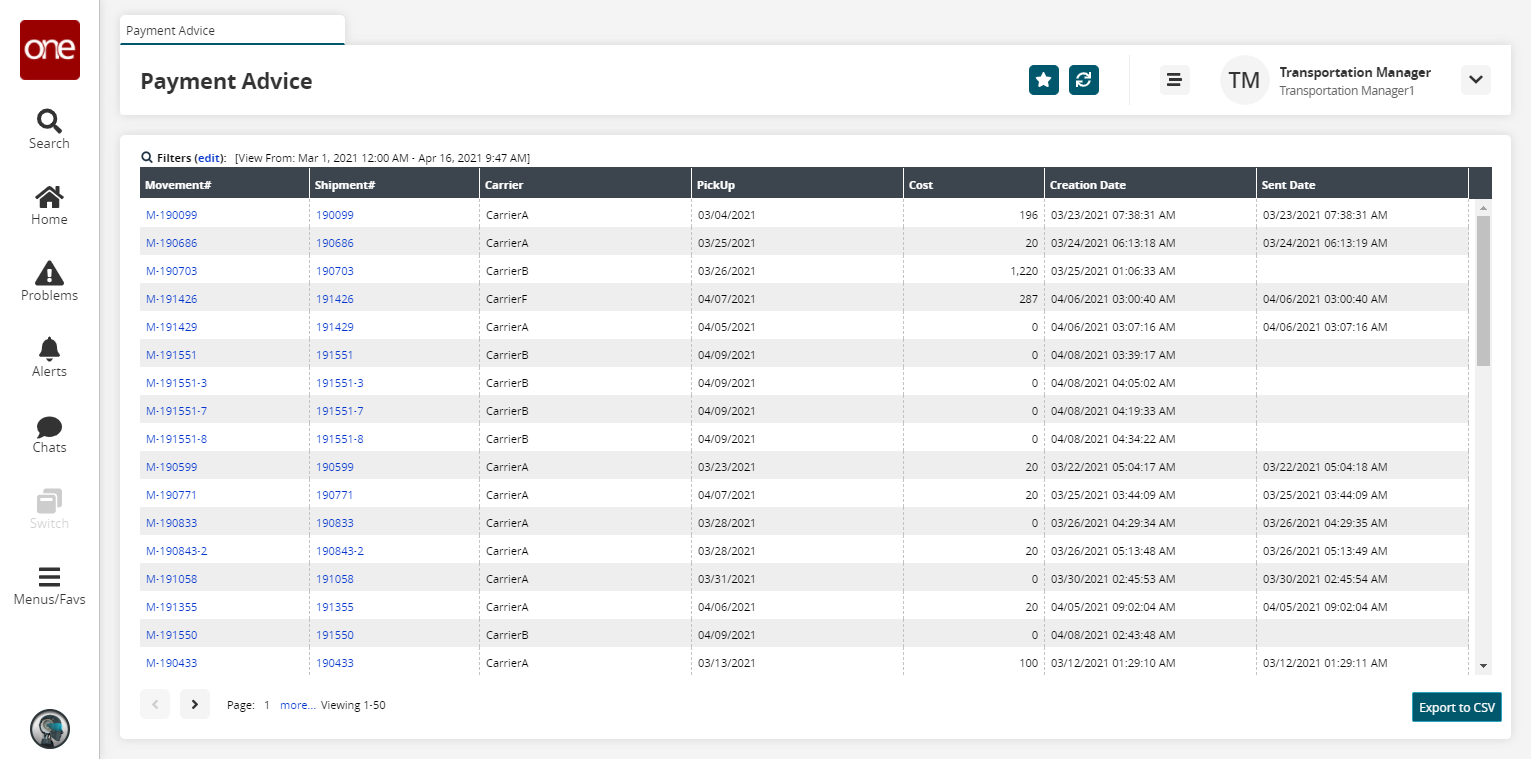Open movement M-191426
Viewport: 1531px width, 759px height.
[x=171, y=299]
